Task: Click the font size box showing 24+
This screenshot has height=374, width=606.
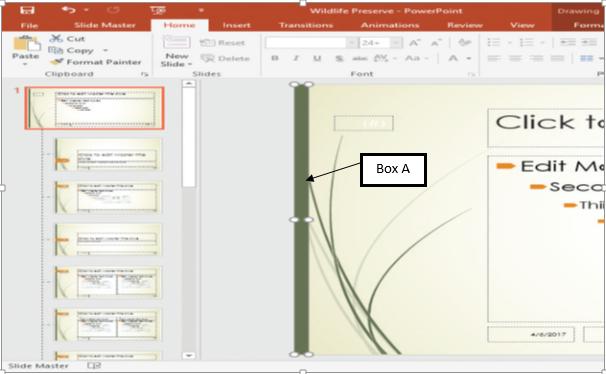Action: point(374,42)
